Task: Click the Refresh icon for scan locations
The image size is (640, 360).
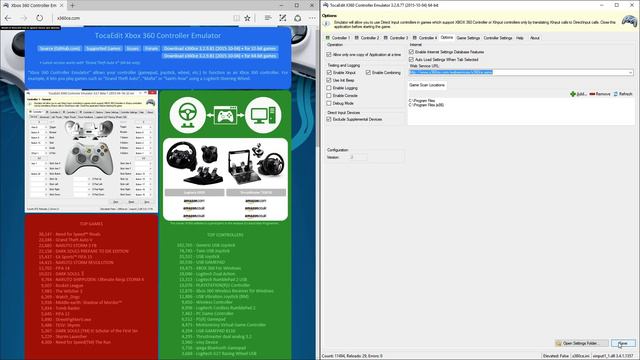Action: (616, 94)
